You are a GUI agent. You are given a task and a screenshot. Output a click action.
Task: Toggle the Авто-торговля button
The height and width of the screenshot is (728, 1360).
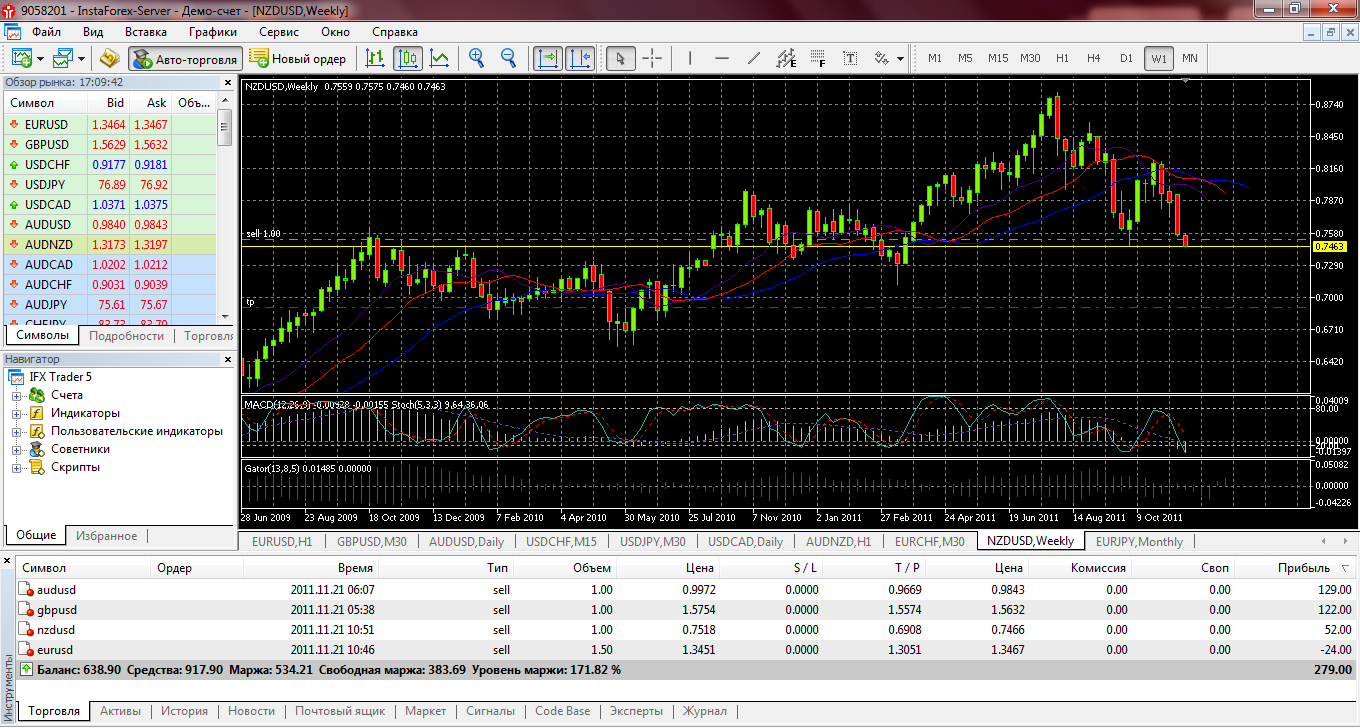click(x=185, y=58)
